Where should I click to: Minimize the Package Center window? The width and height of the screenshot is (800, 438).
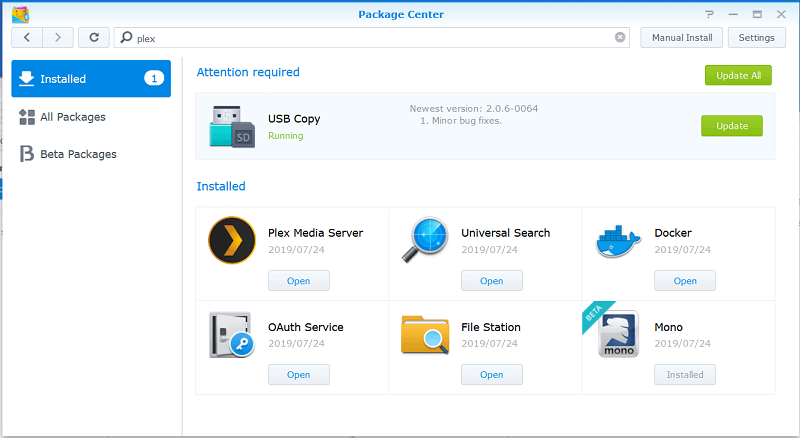(x=733, y=14)
